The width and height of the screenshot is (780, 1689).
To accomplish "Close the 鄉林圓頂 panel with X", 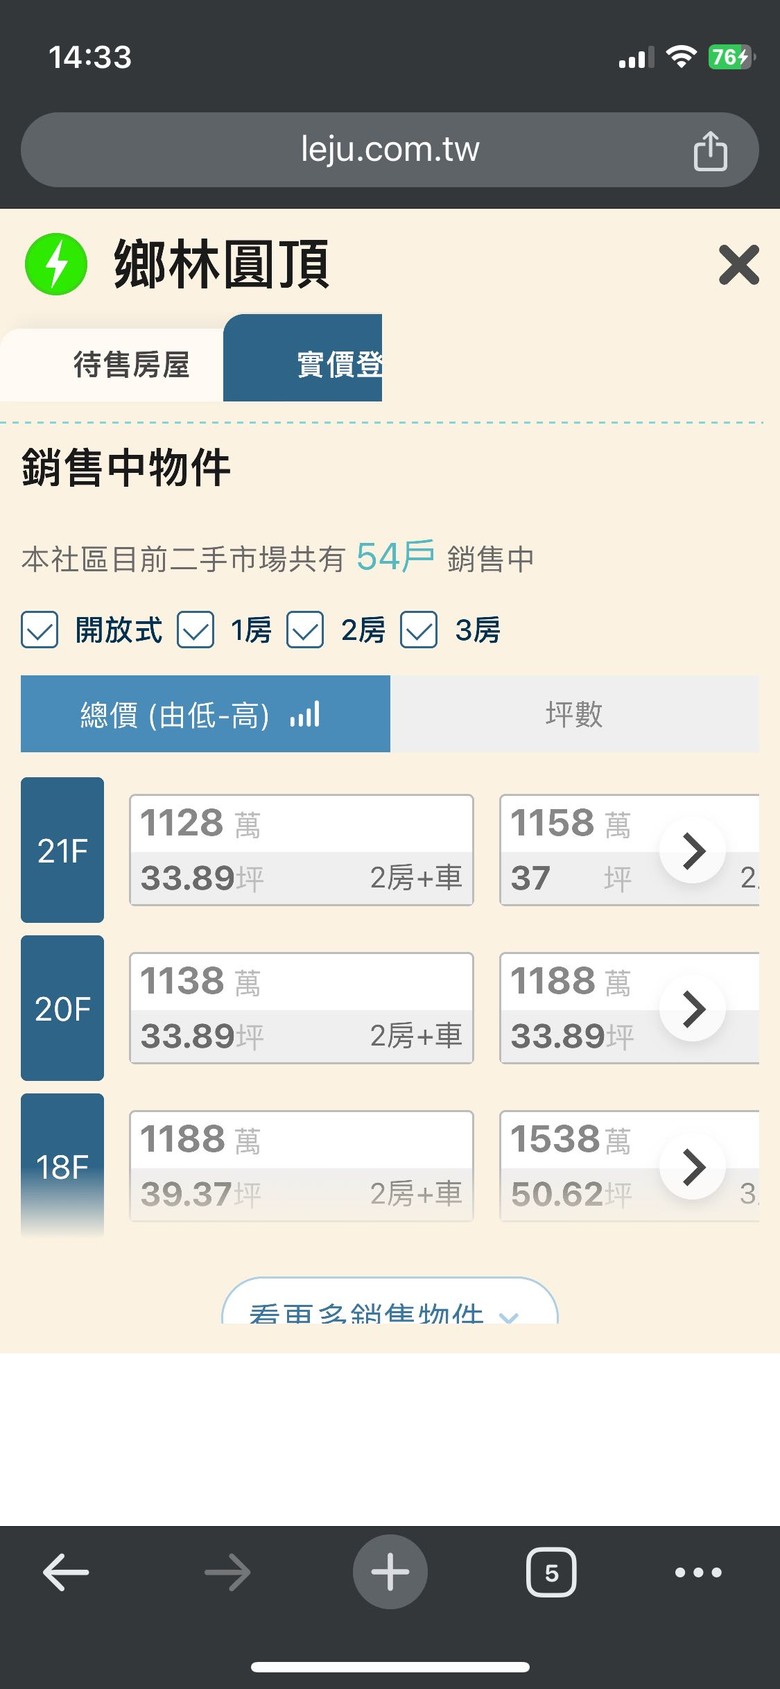I will click(x=739, y=265).
